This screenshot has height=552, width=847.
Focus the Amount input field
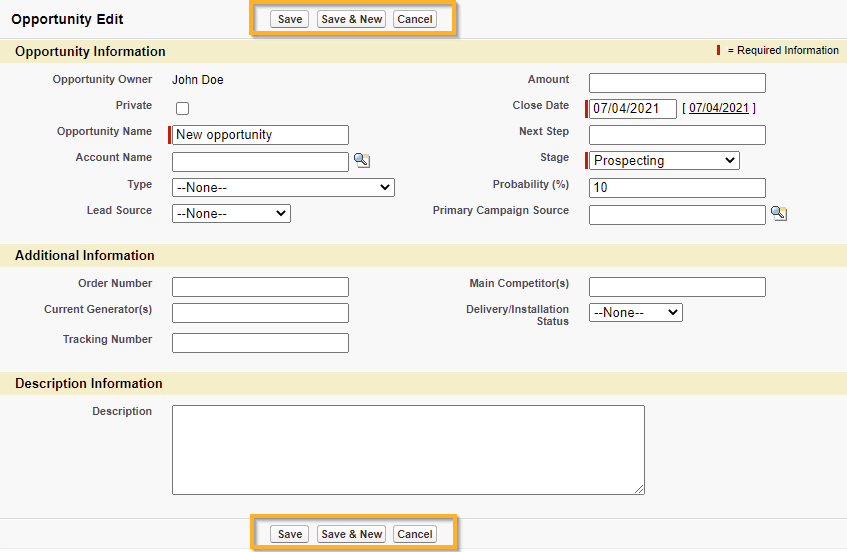pyautogui.click(x=677, y=83)
